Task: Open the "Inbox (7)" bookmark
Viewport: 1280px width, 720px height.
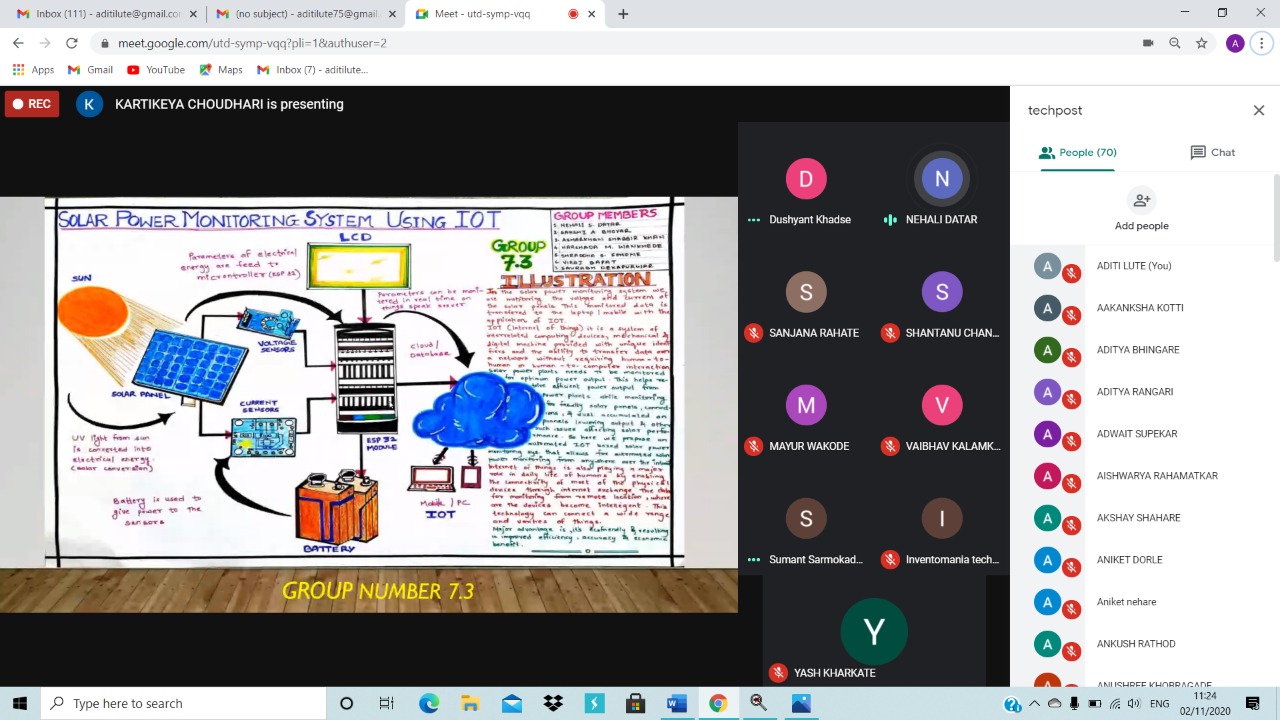Action: pyautogui.click(x=313, y=70)
